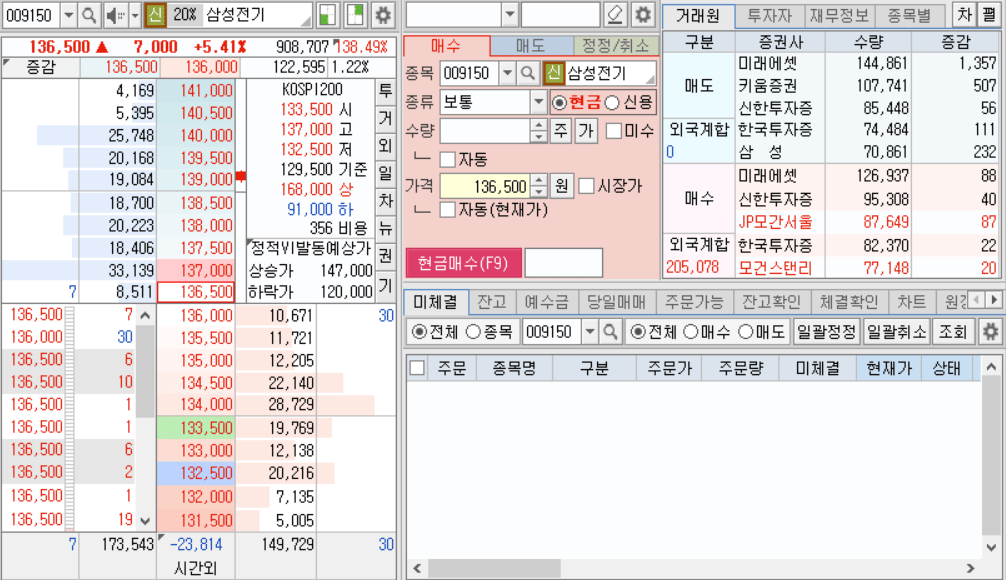
Task: Click bid price 133,500 in order book
Action: tap(196, 428)
